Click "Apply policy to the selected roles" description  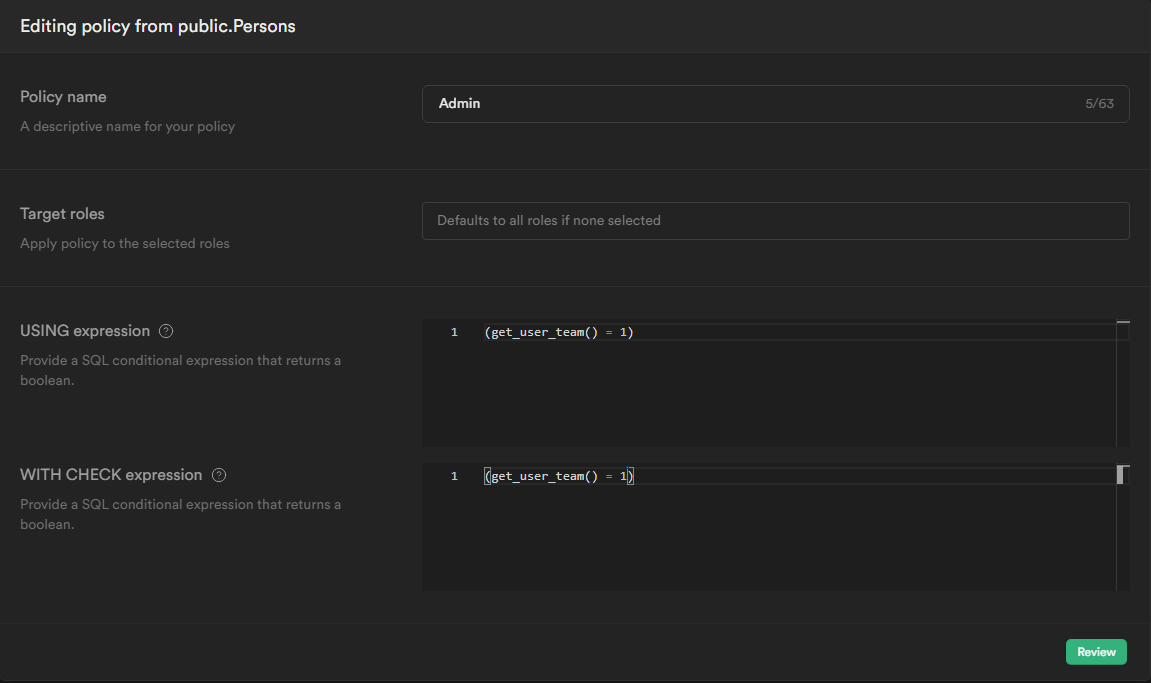coord(125,244)
